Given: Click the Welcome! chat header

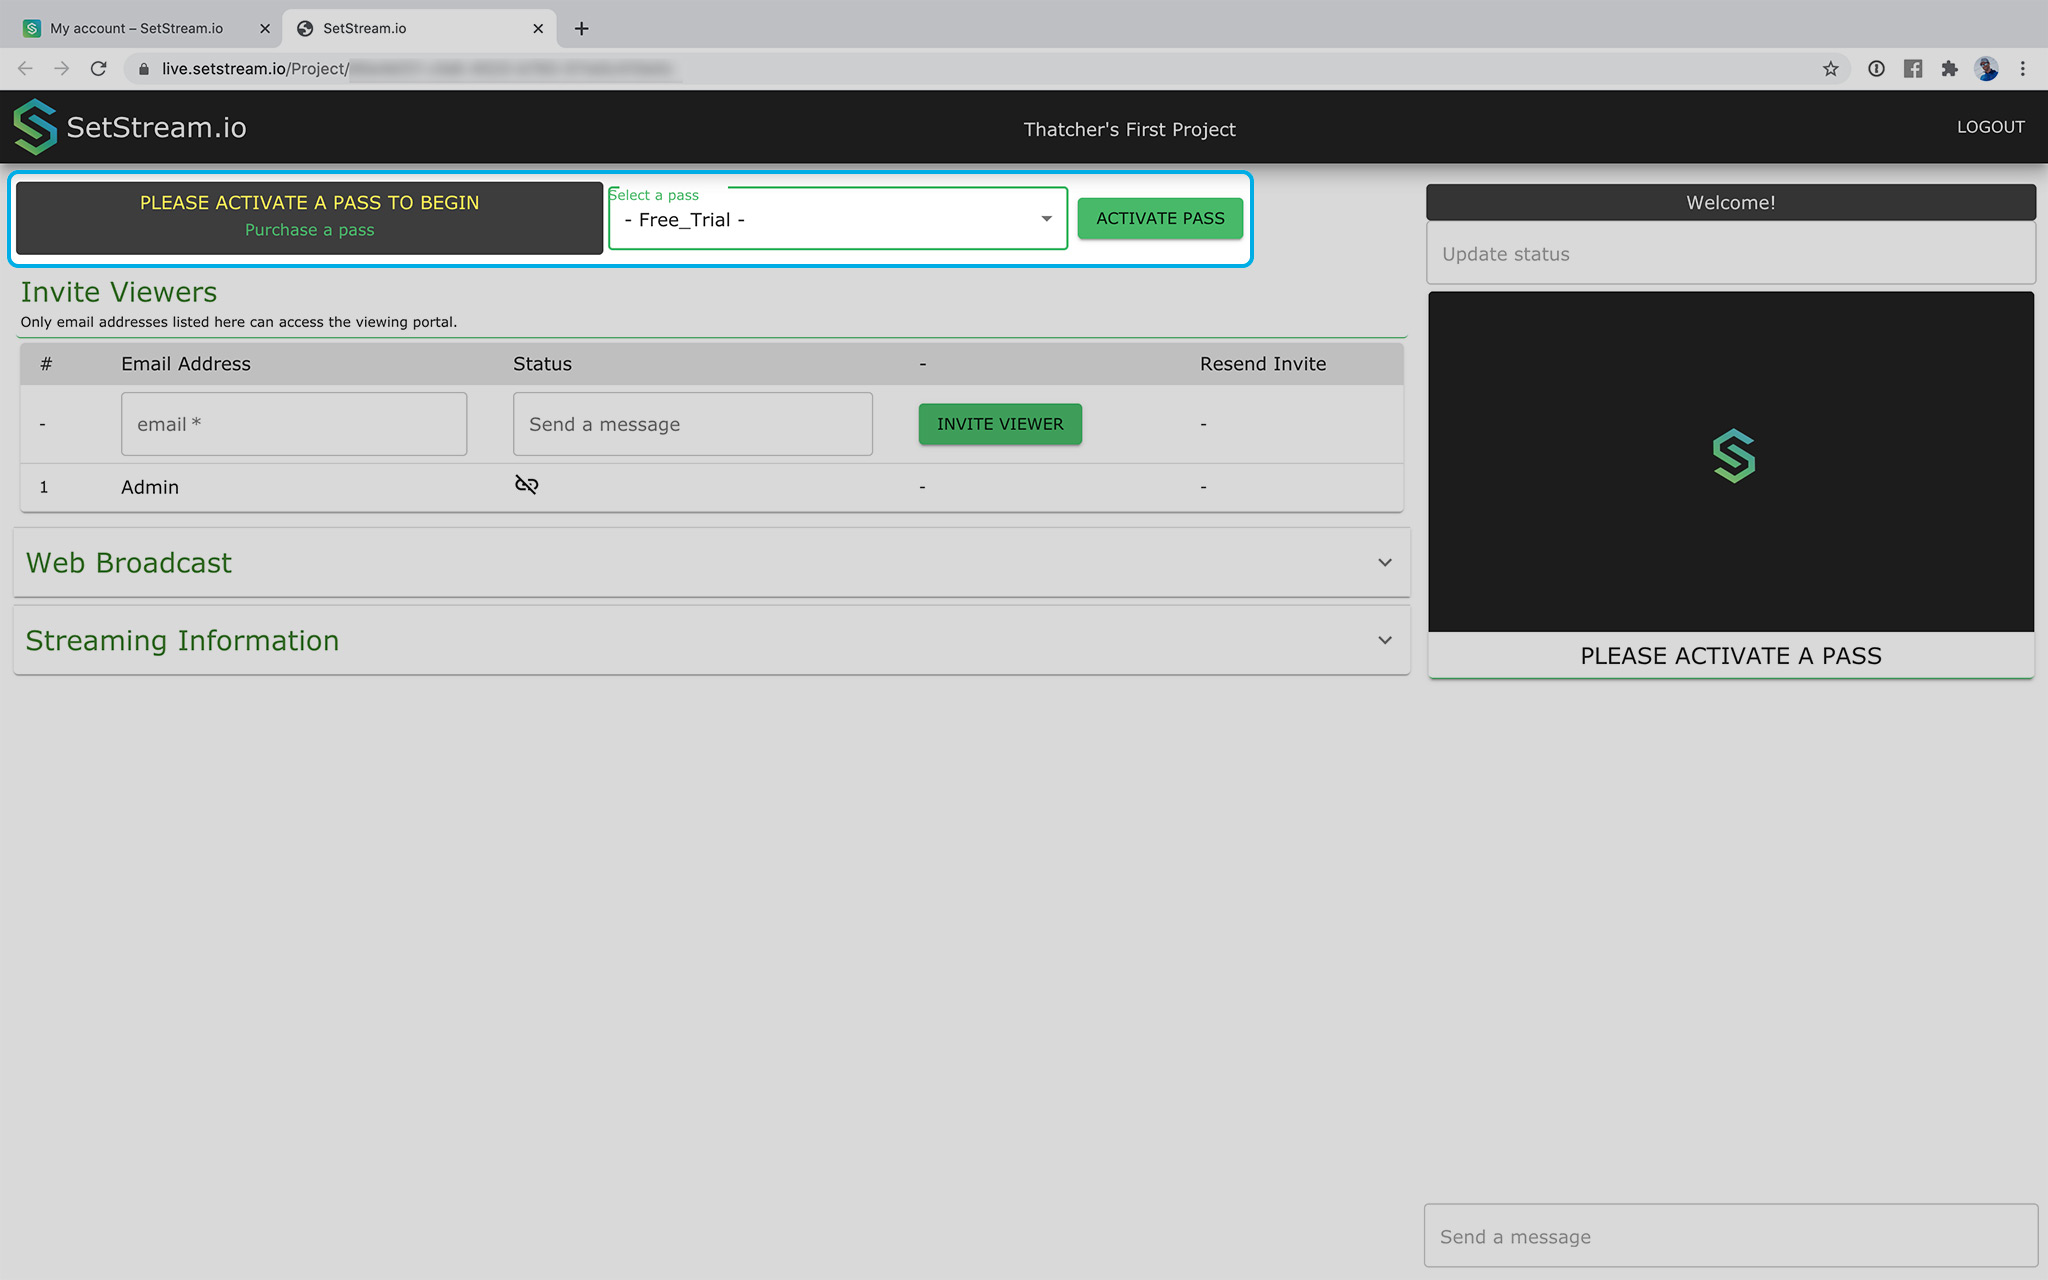Looking at the screenshot, I should [1731, 202].
